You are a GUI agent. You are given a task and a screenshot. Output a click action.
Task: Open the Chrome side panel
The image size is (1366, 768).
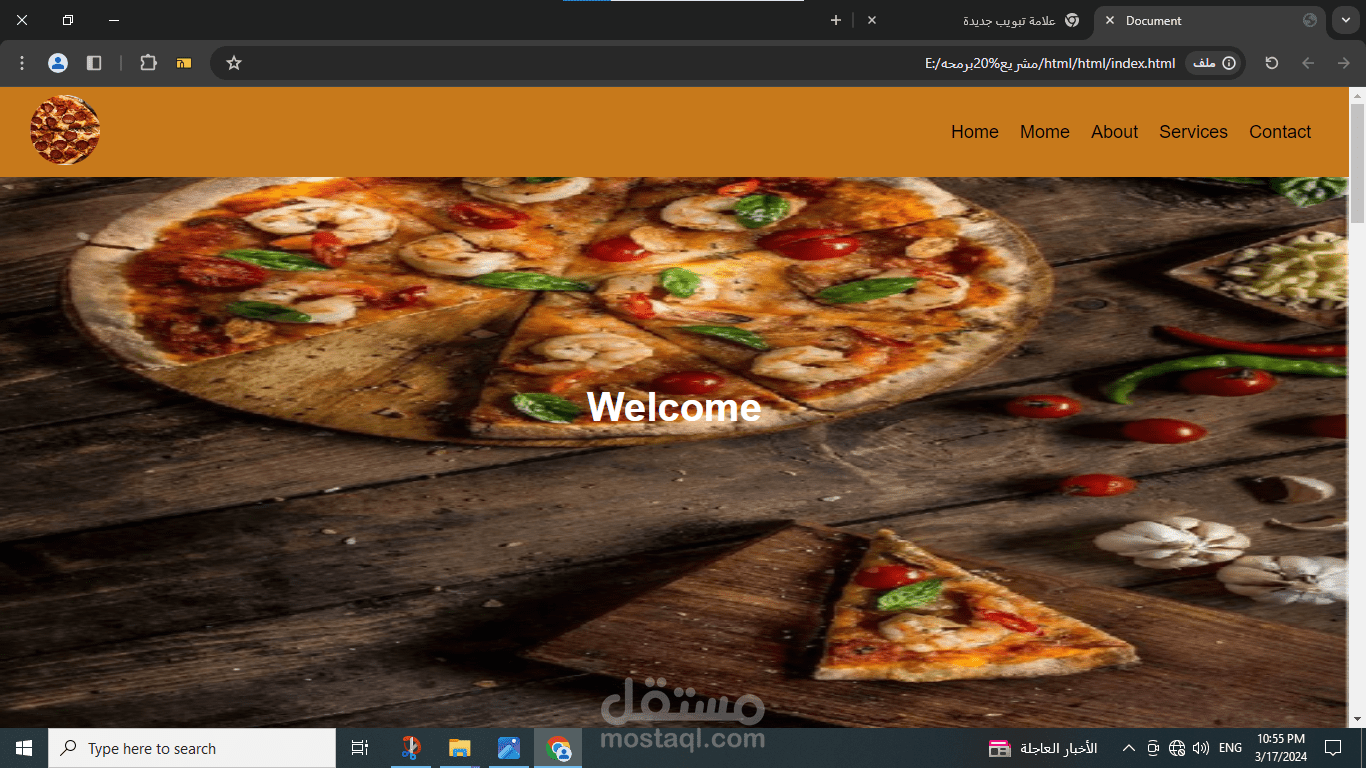(94, 63)
